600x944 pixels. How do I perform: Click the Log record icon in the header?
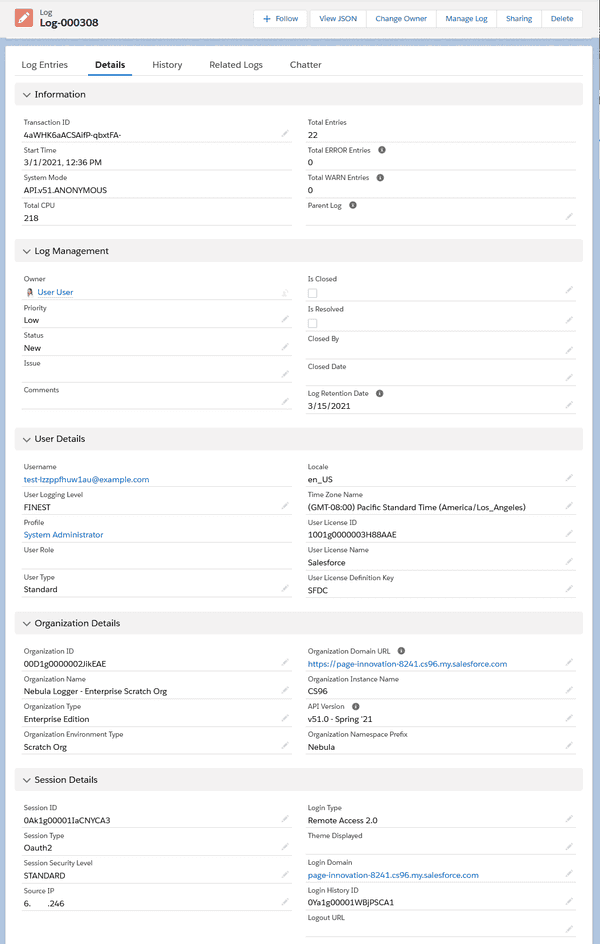click(25, 18)
